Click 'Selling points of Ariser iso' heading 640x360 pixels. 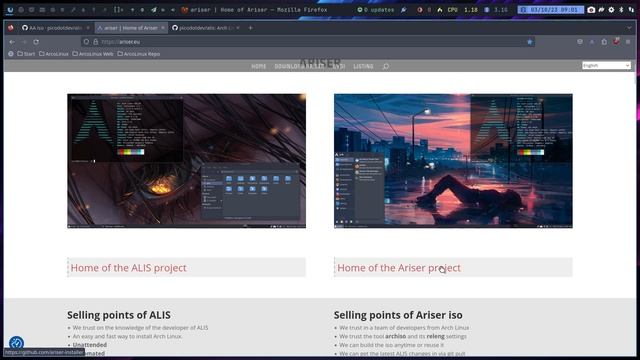(x=398, y=315)
